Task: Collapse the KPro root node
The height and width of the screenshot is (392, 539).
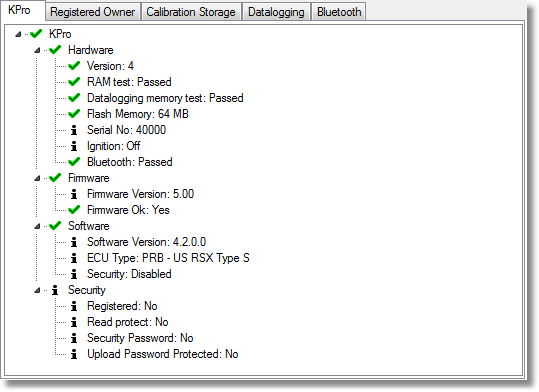Action: (18, 34)
